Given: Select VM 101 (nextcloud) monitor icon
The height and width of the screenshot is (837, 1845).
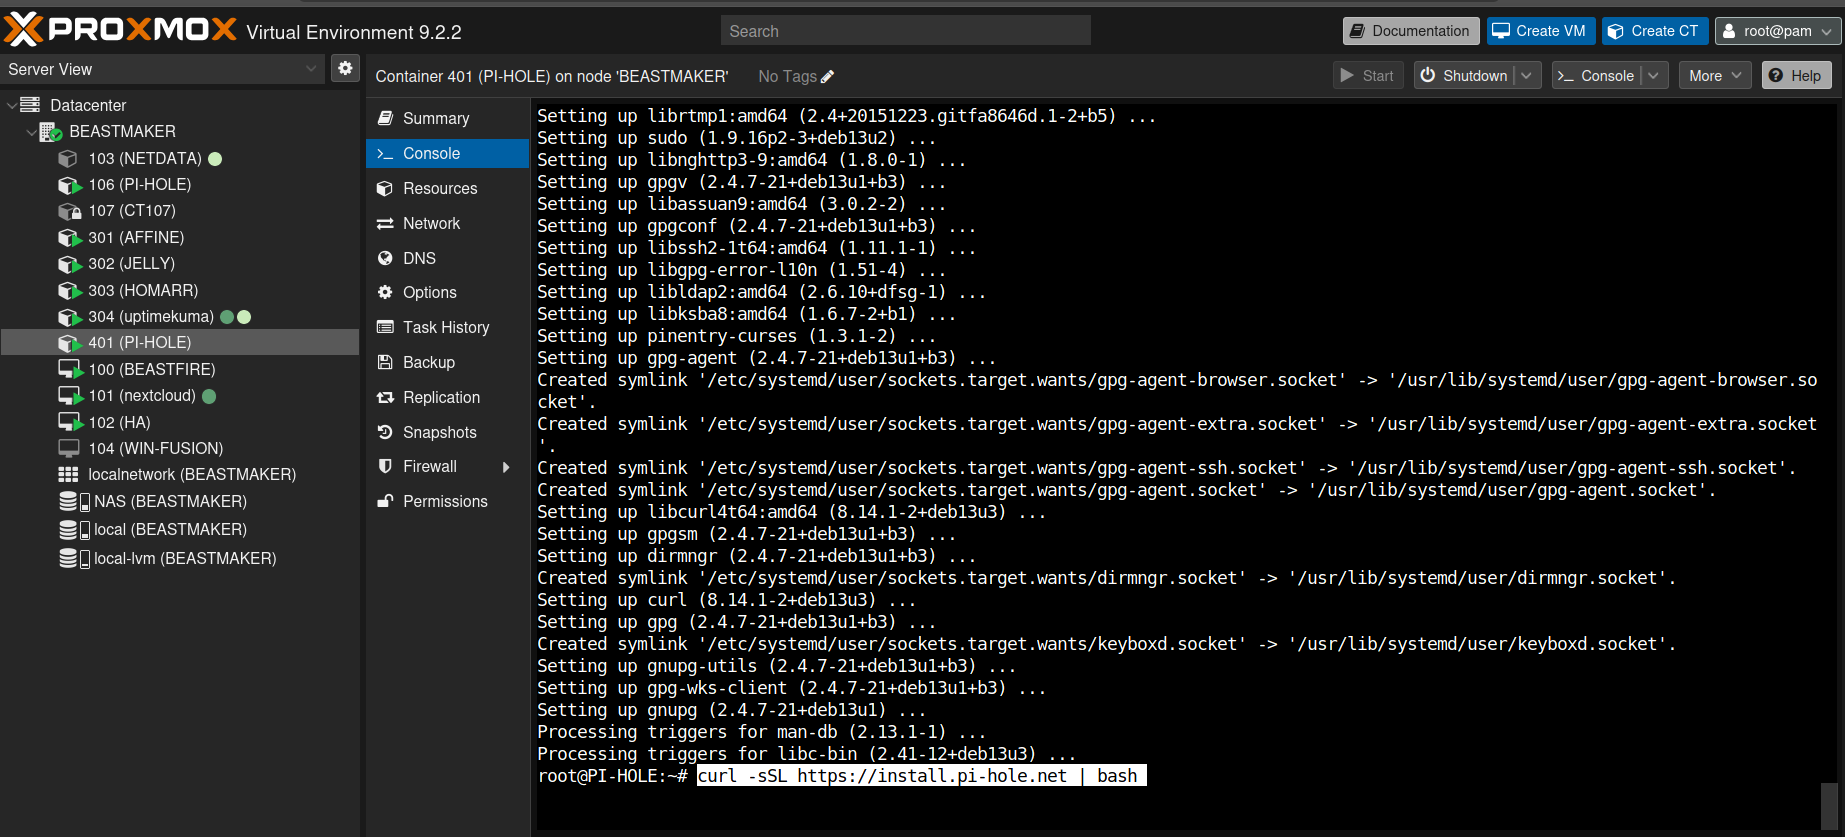Looking at the screenshot, I should pos(70,396).
